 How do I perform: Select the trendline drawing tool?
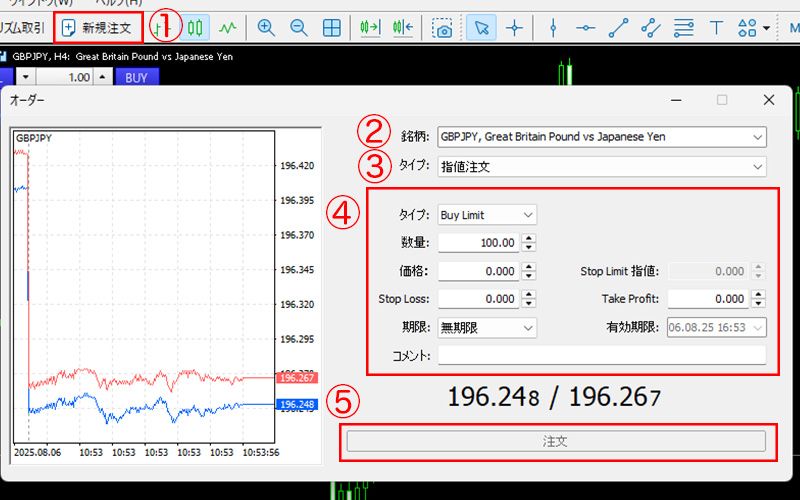tap(618, 28)
